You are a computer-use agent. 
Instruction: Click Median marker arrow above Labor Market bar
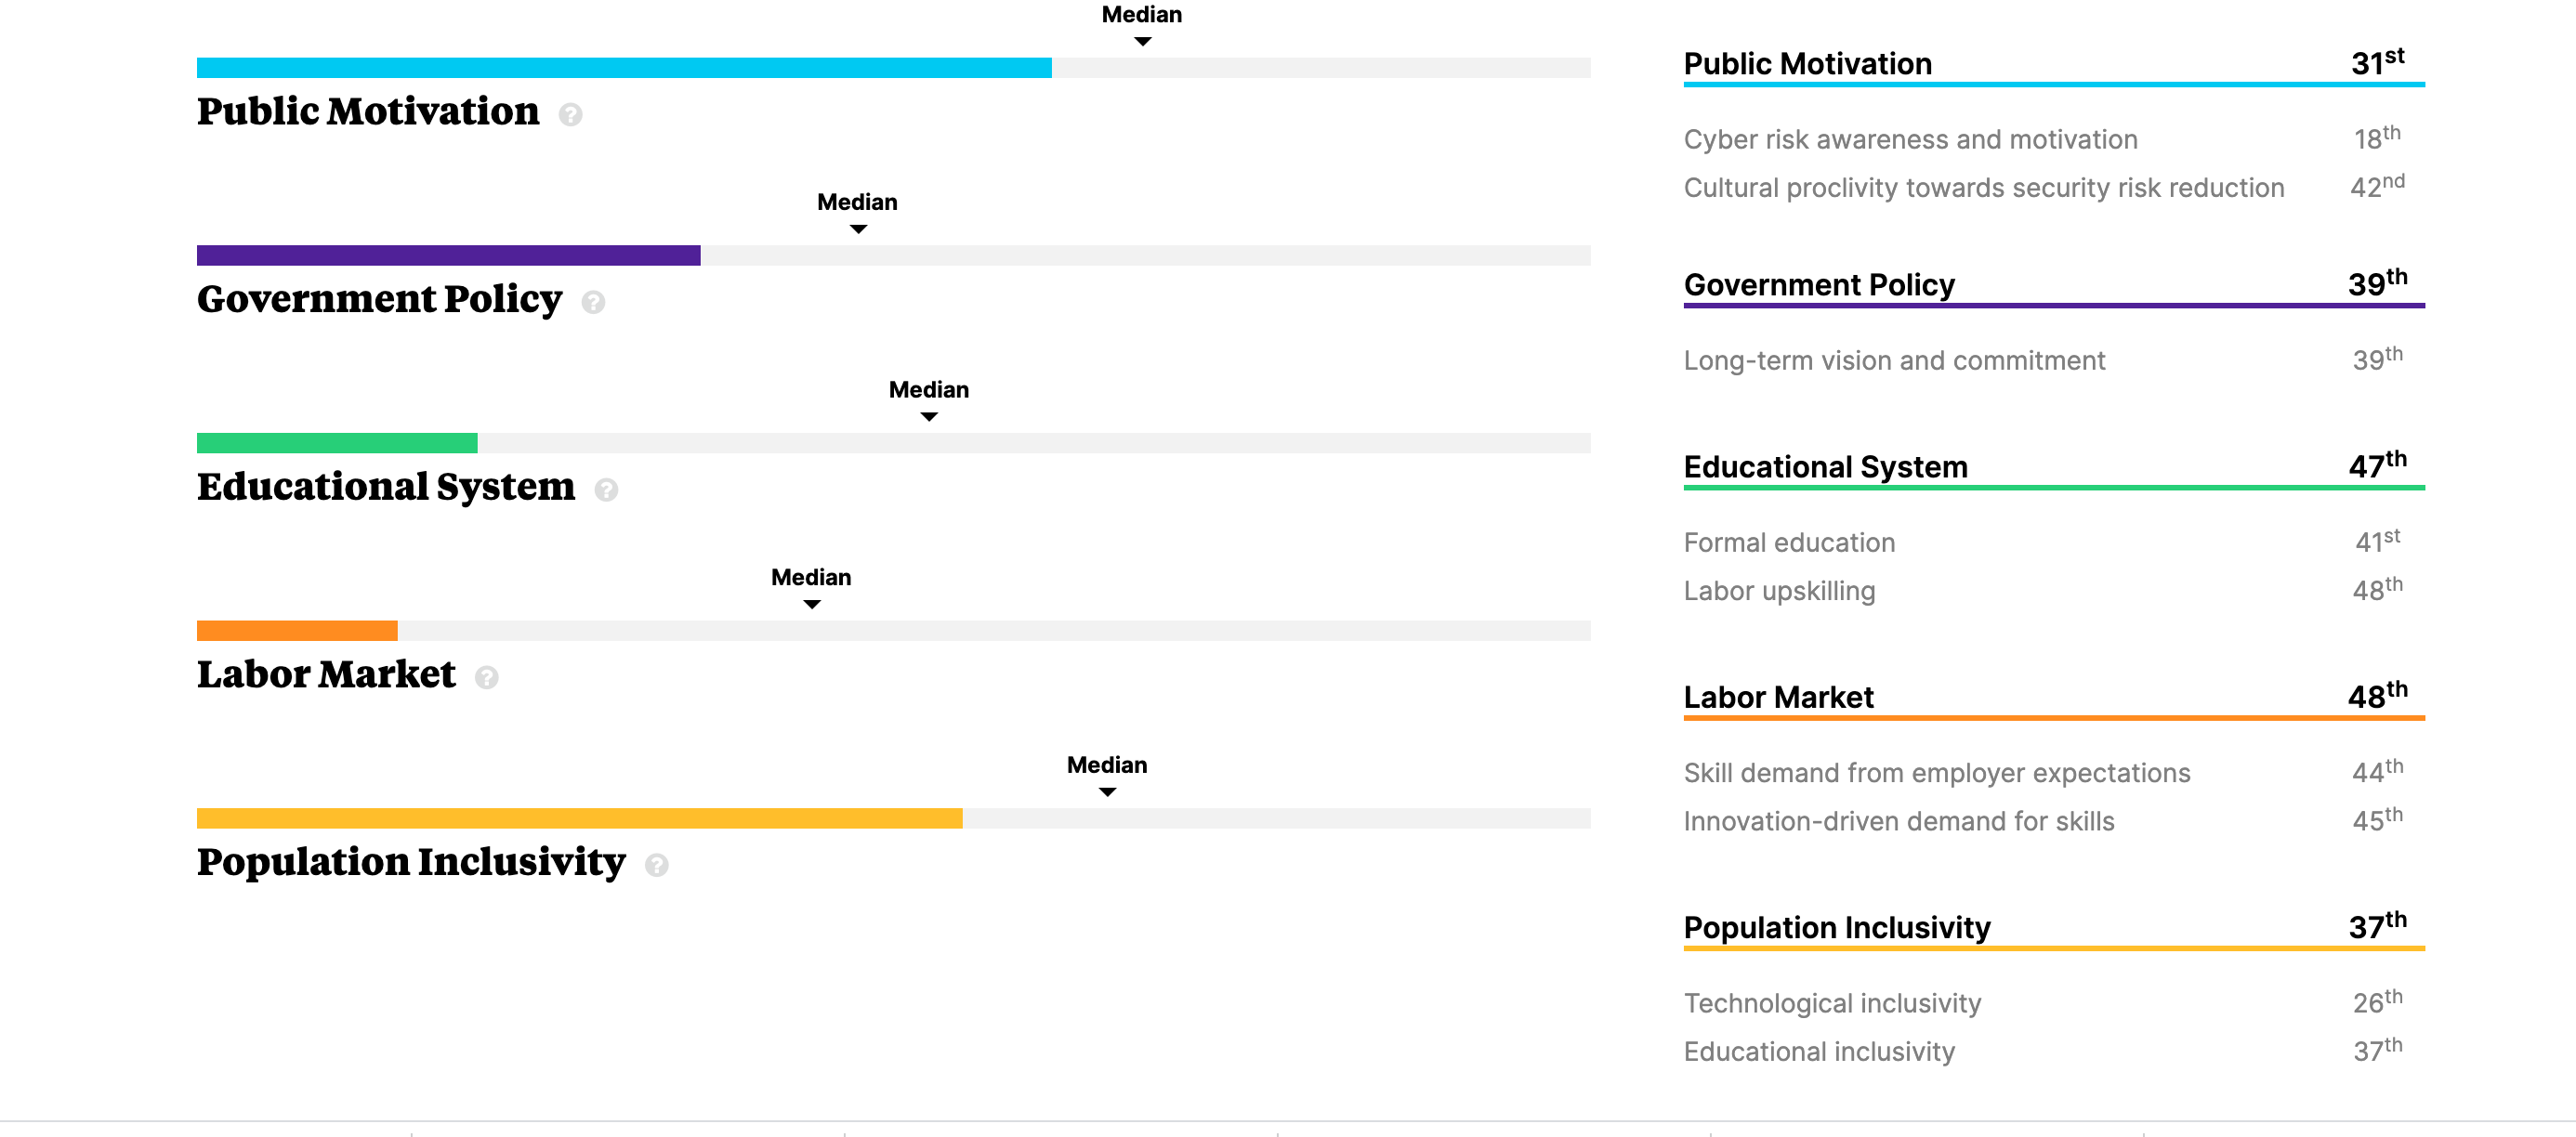pyautogui.click(x=812, y=605)
